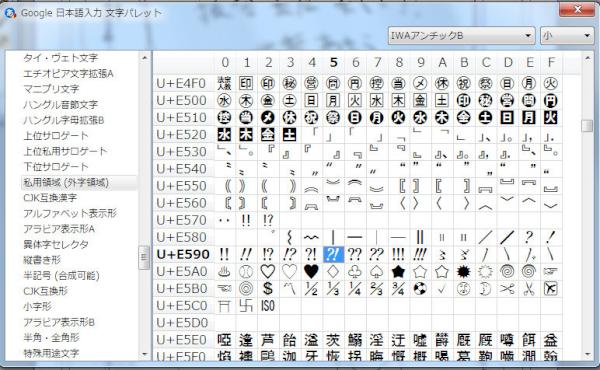Choose the baseball glyph in row U+E5A0
Image resolution: width=600 pixels, height=370 pixels.
click(246, 272)
